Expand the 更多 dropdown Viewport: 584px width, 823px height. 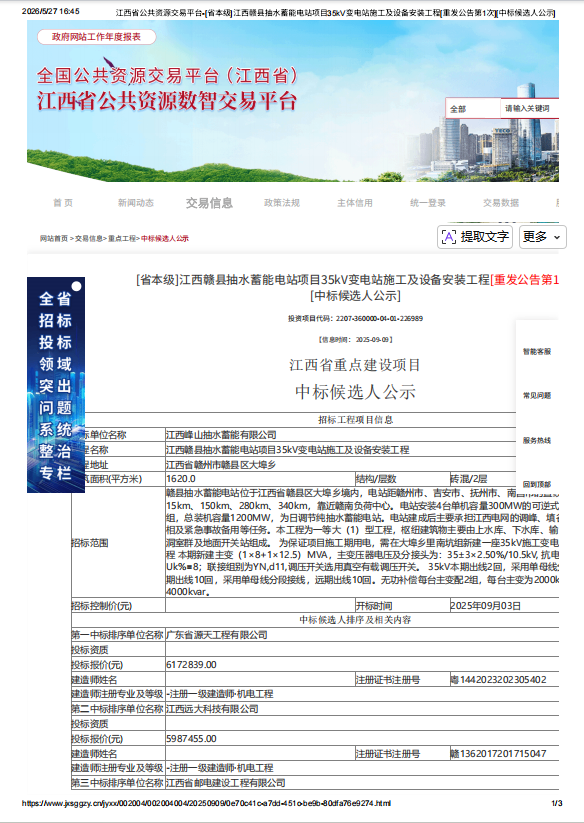tap(543, 237)
